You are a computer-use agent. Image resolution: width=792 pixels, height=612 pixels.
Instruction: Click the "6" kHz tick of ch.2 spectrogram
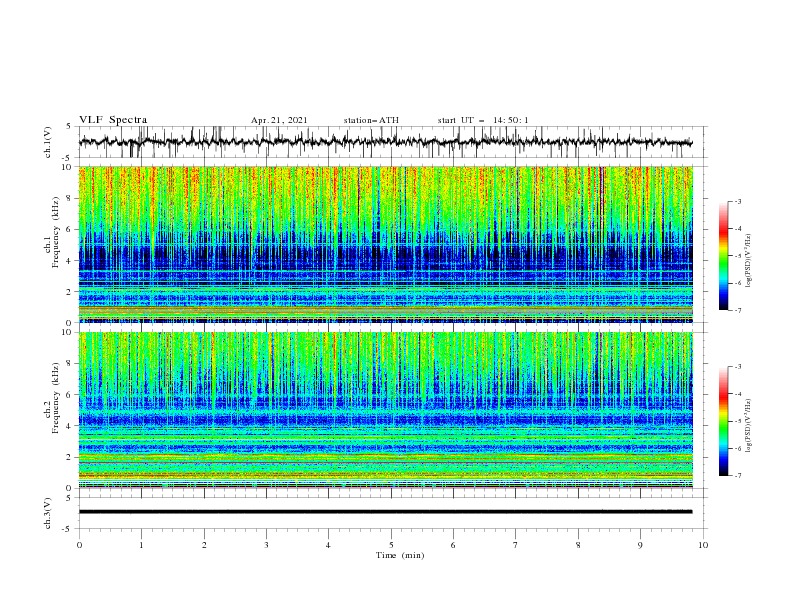(x=69, y=395)
